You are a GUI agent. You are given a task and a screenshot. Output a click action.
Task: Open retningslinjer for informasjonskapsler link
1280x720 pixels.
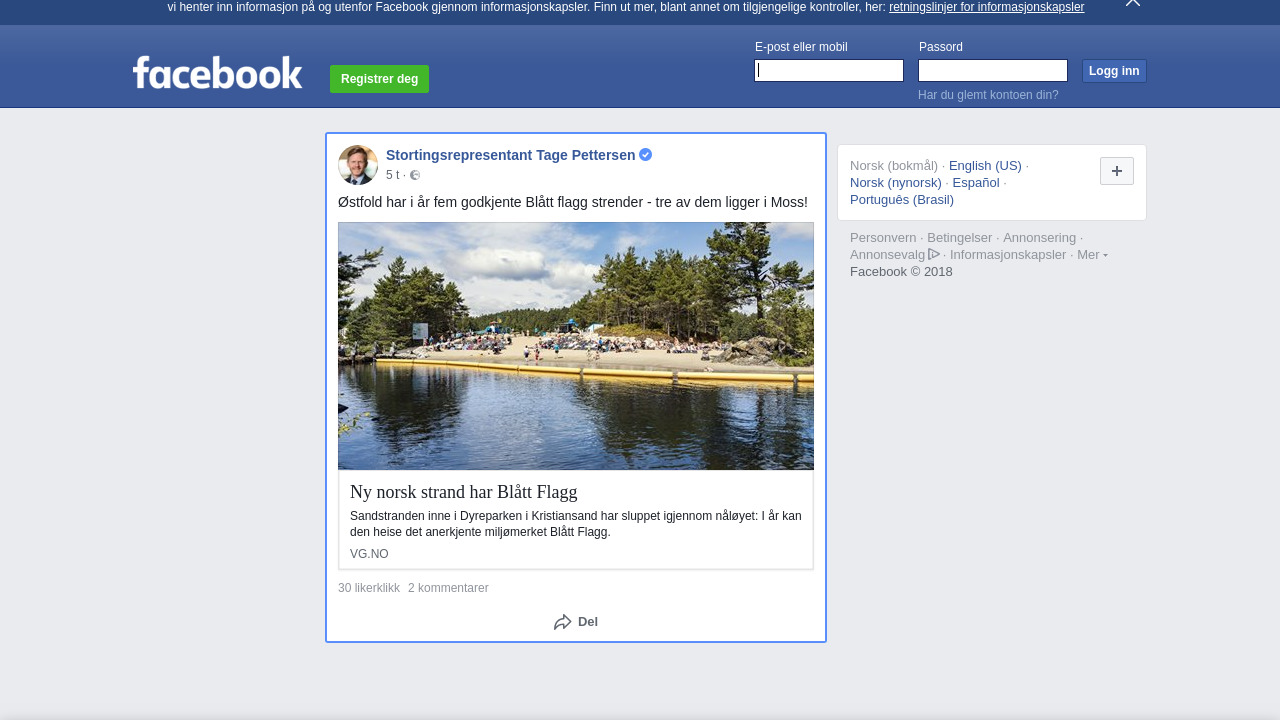tap(987, 7)
